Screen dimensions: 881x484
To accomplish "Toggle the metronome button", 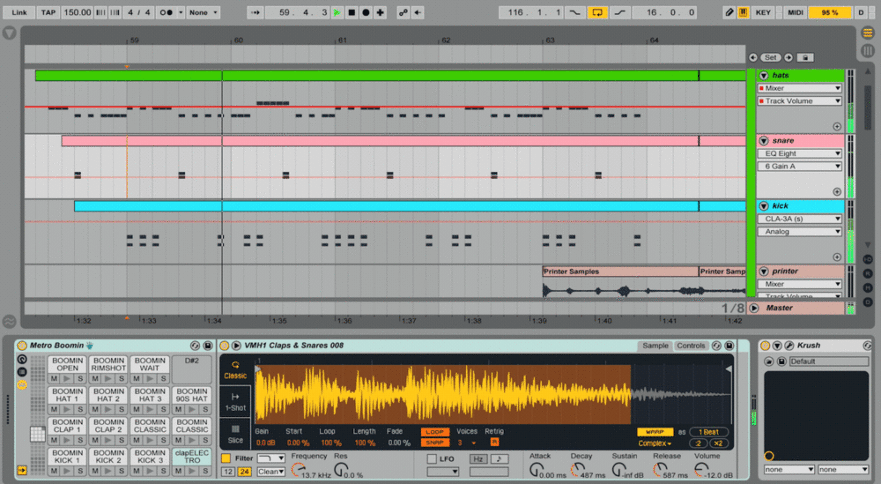I will (x=166, y=12).
